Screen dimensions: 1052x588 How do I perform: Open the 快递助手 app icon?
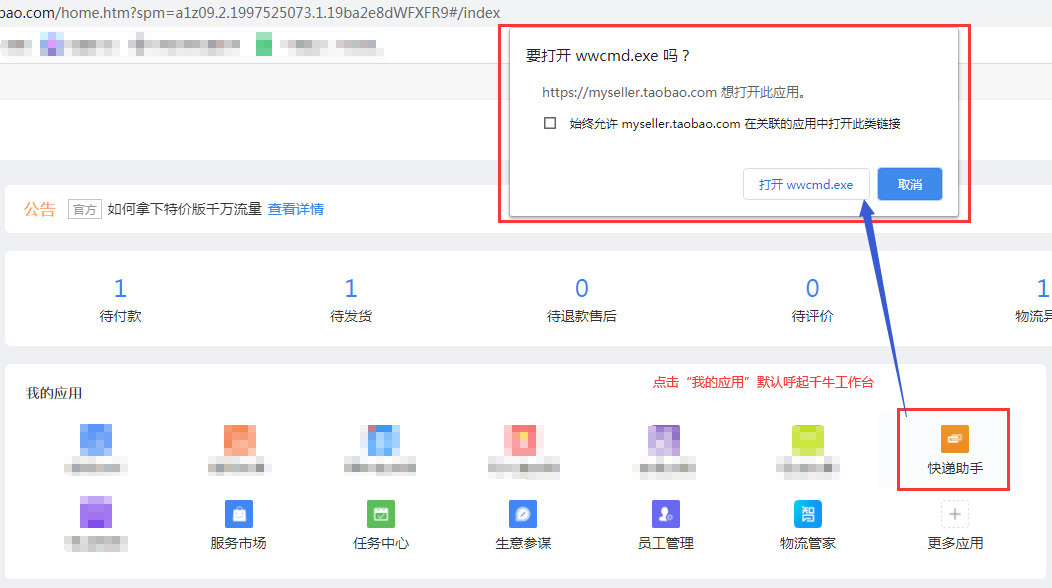click(x=954, y=439)
